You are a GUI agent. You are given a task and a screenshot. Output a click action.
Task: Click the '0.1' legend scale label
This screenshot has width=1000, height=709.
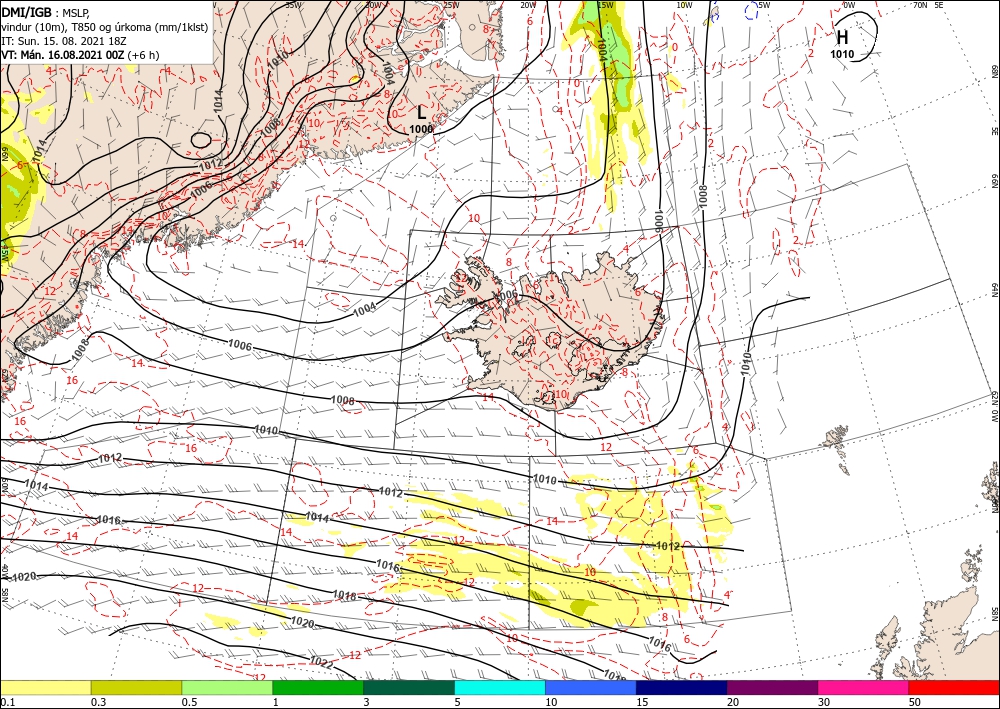click(x=6, y=702)
